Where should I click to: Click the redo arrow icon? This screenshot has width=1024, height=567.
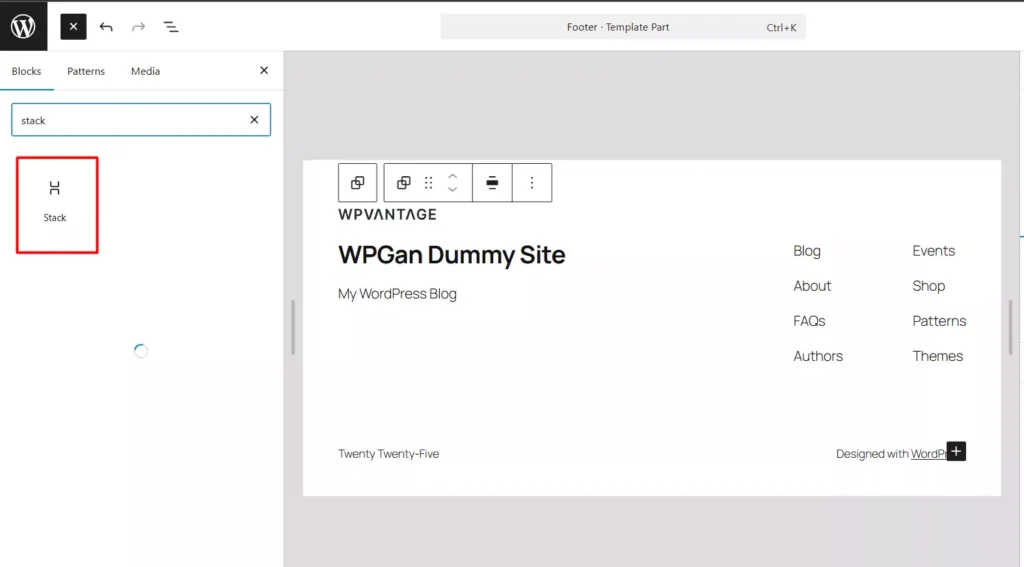[138, 27]
